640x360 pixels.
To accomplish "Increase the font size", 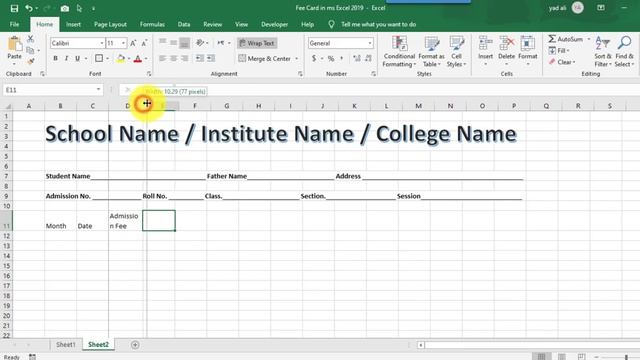I will tap(133, 43).
